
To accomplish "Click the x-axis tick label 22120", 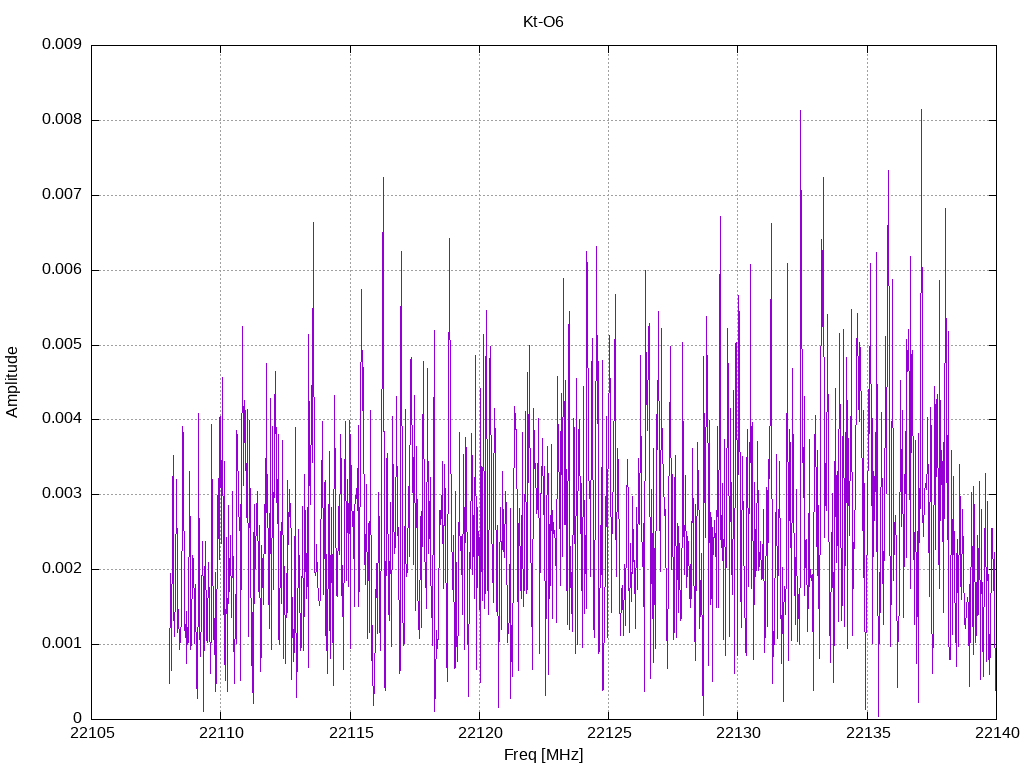I will [x=480, y=733].
